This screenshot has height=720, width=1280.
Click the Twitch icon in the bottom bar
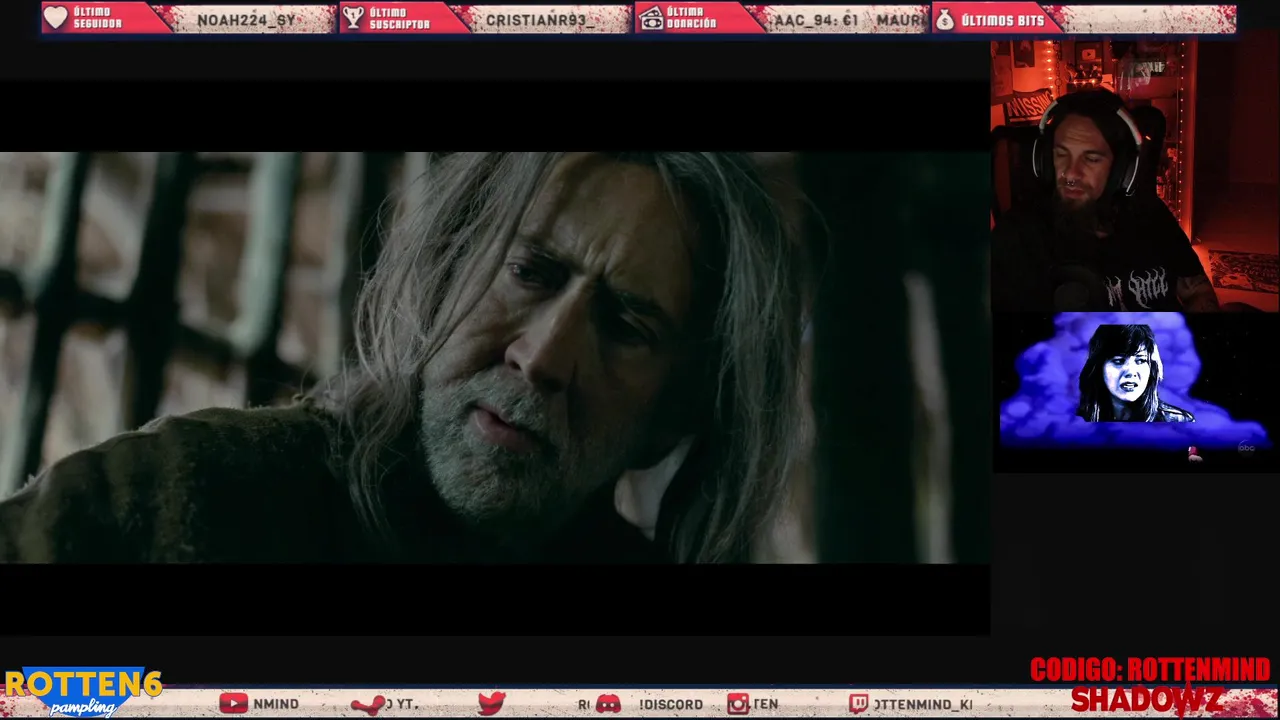tap(859, 704)
